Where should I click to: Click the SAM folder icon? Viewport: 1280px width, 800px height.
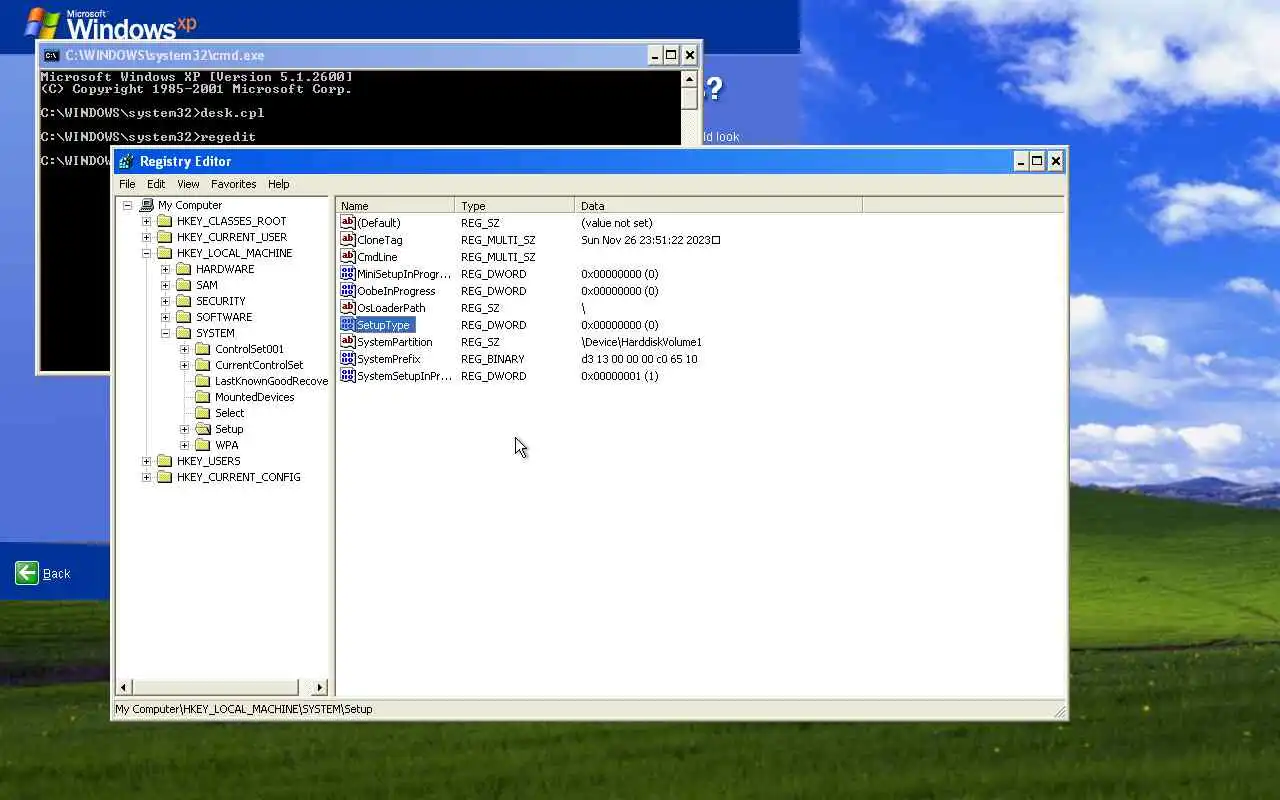coord(183,285)
